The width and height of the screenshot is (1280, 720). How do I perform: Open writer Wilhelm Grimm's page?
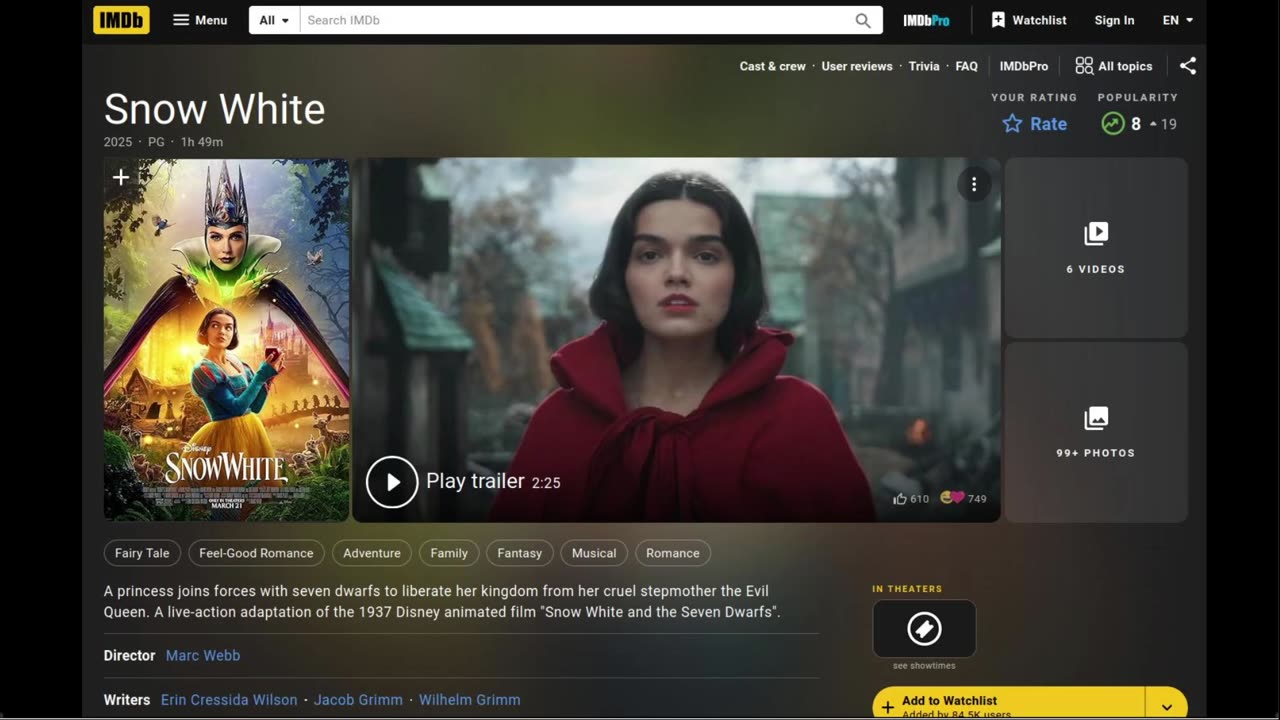click(470, 700)
